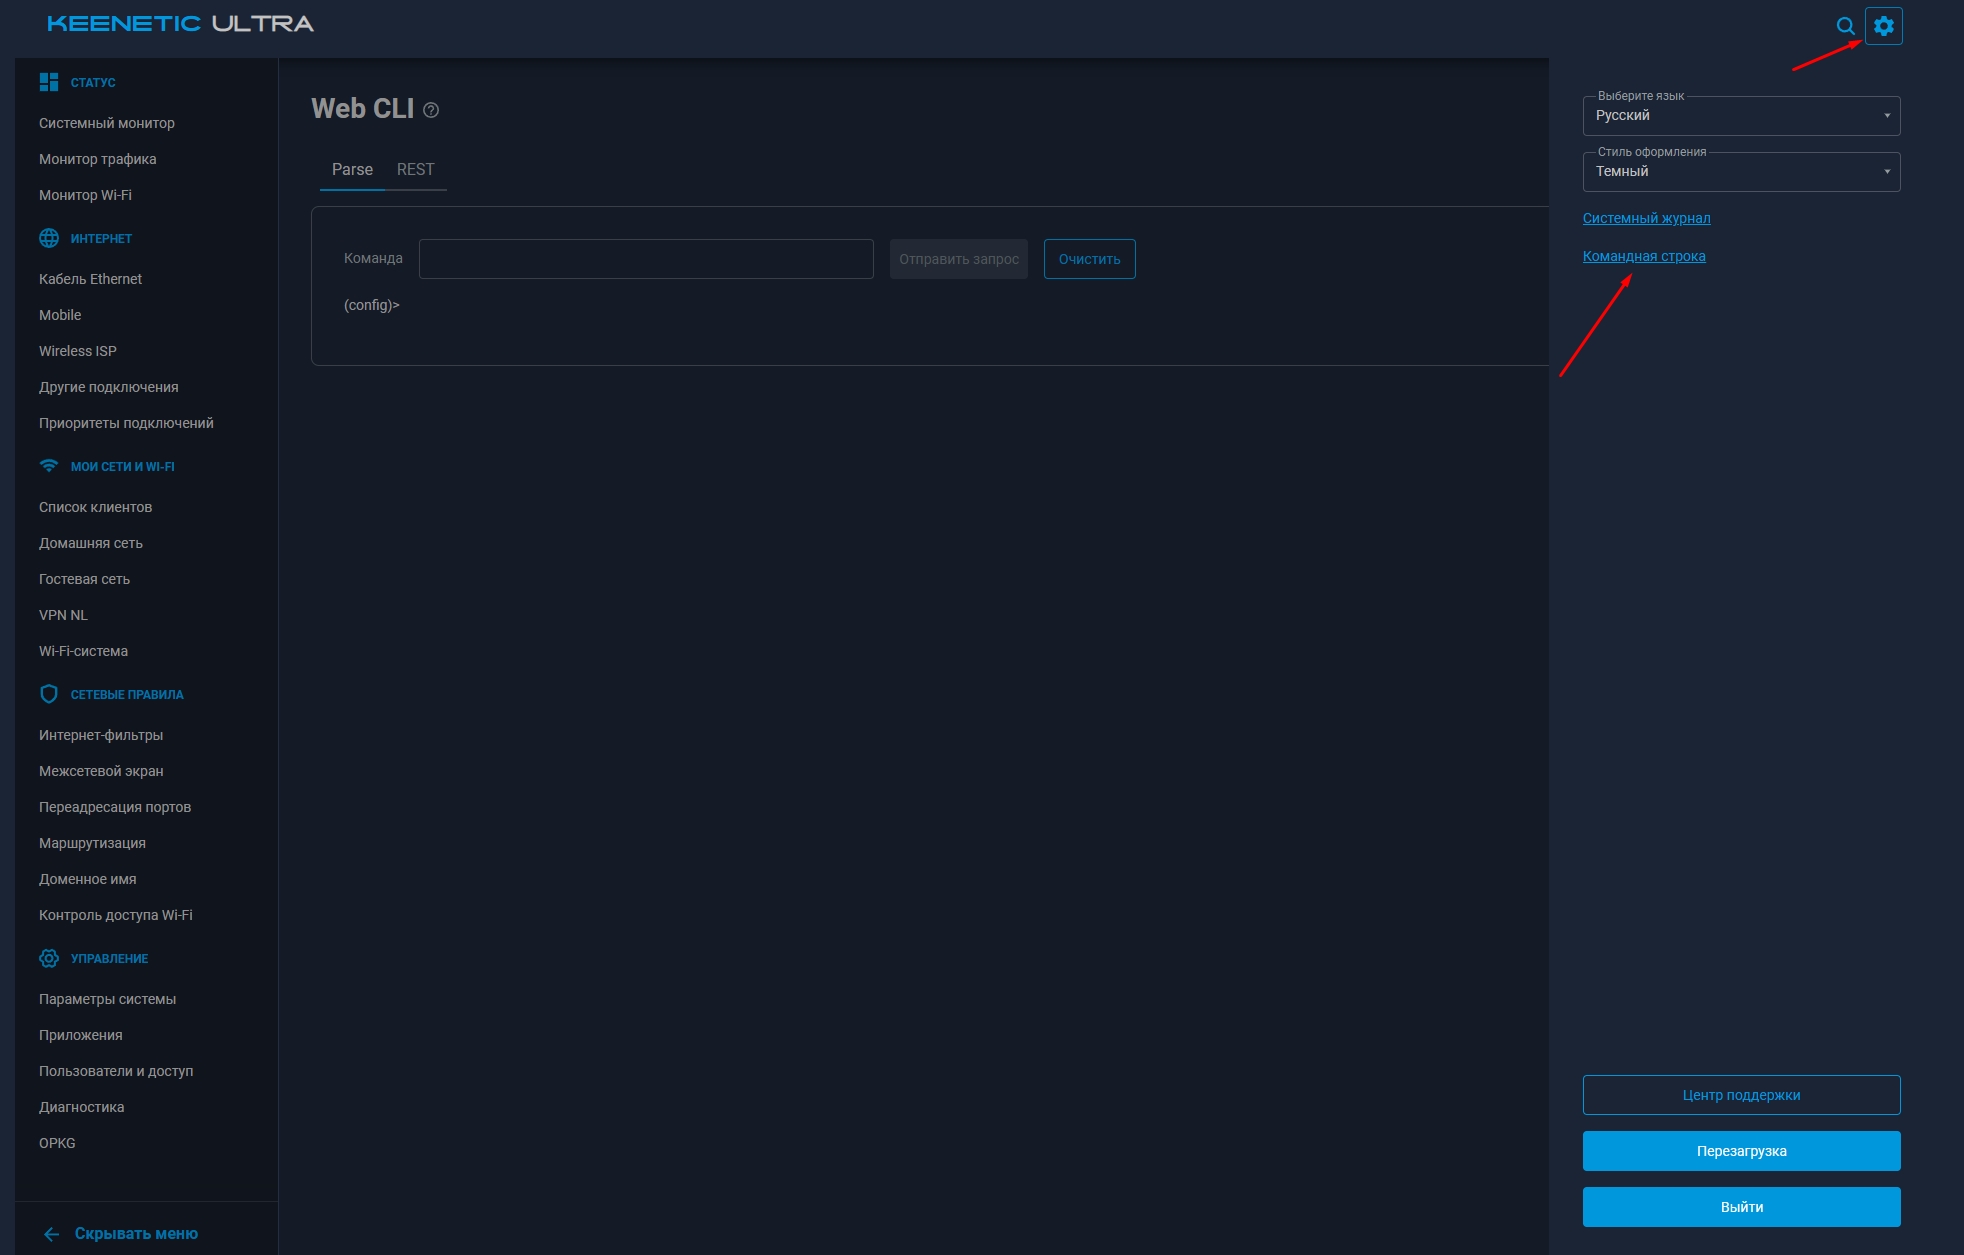Screen dimensions: 1964x1255
Task: Open the Системный монитор menu item
Action: [x=106, y=123]
